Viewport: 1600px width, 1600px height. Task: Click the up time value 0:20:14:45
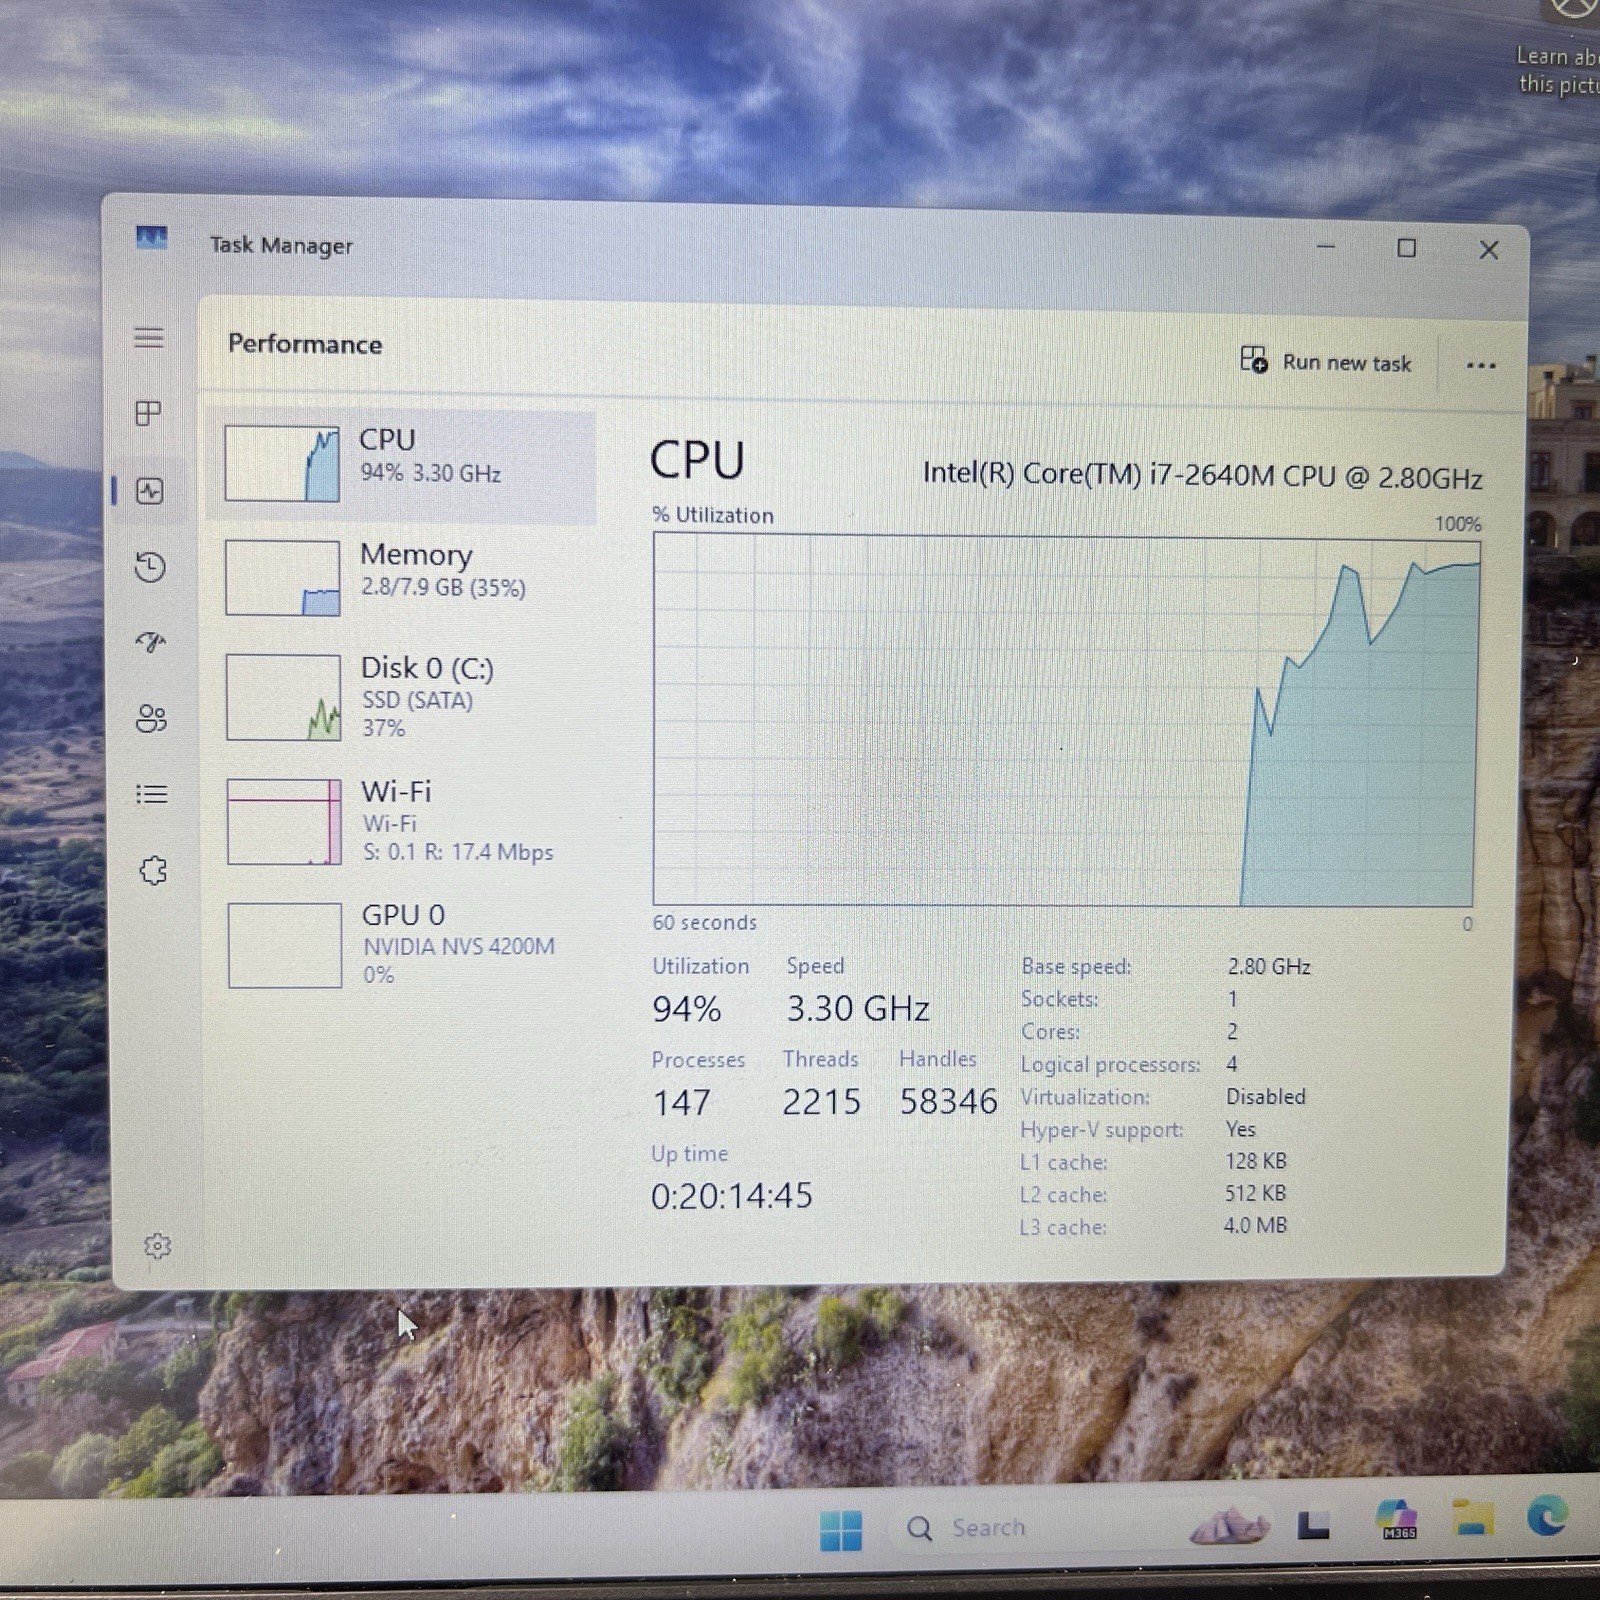tap(732, 1195)
